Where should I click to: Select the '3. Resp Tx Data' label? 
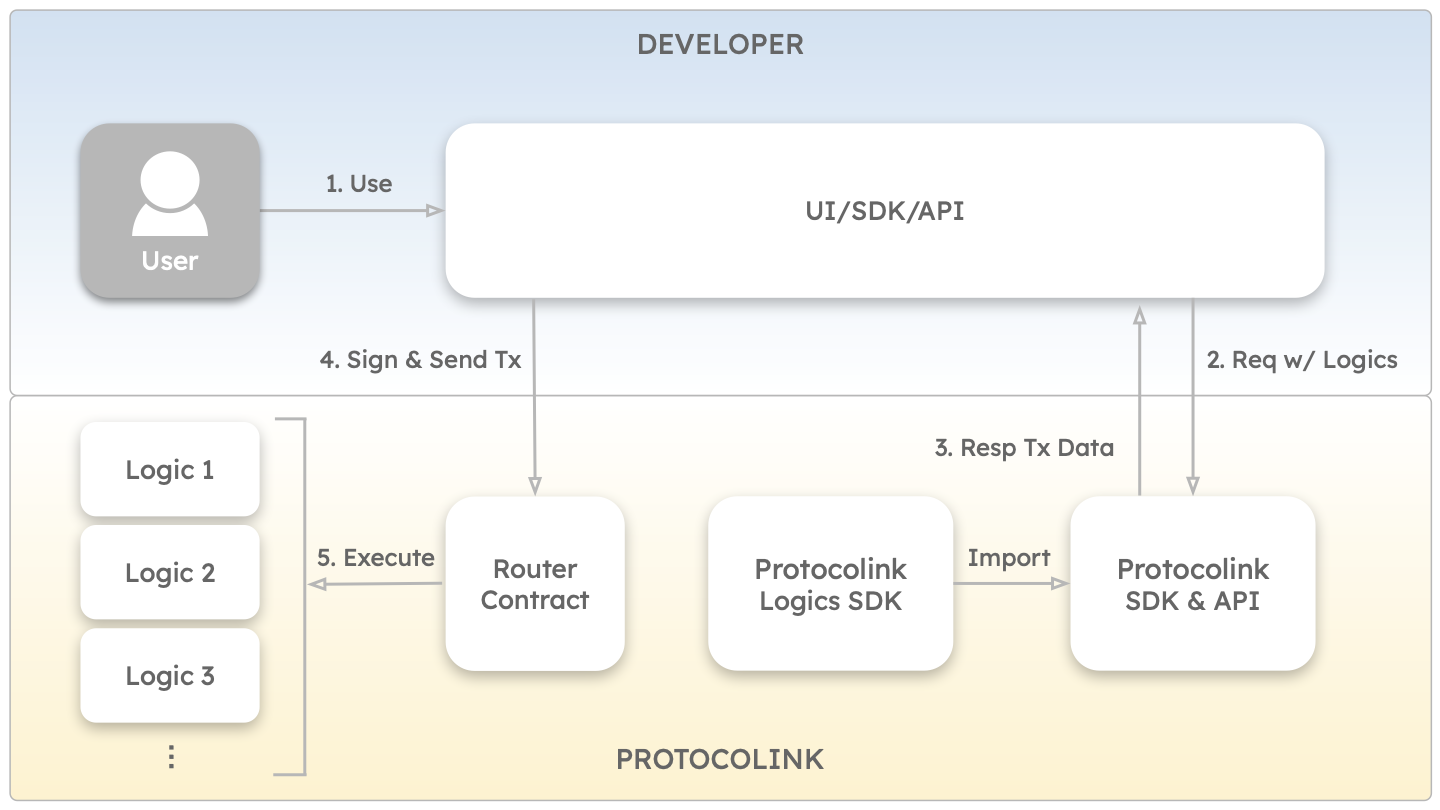(x=1024, y=447)
